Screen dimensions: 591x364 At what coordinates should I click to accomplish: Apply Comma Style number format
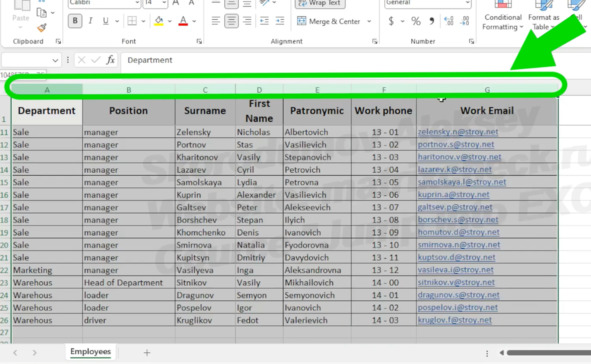click(431, 21)
